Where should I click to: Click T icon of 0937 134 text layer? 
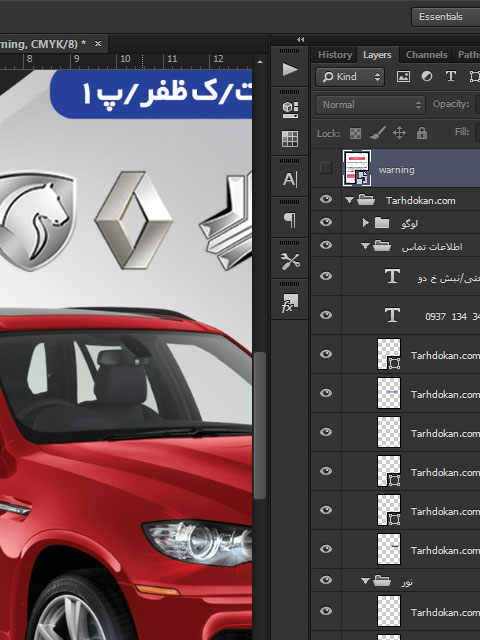click(x=392, y=315)
